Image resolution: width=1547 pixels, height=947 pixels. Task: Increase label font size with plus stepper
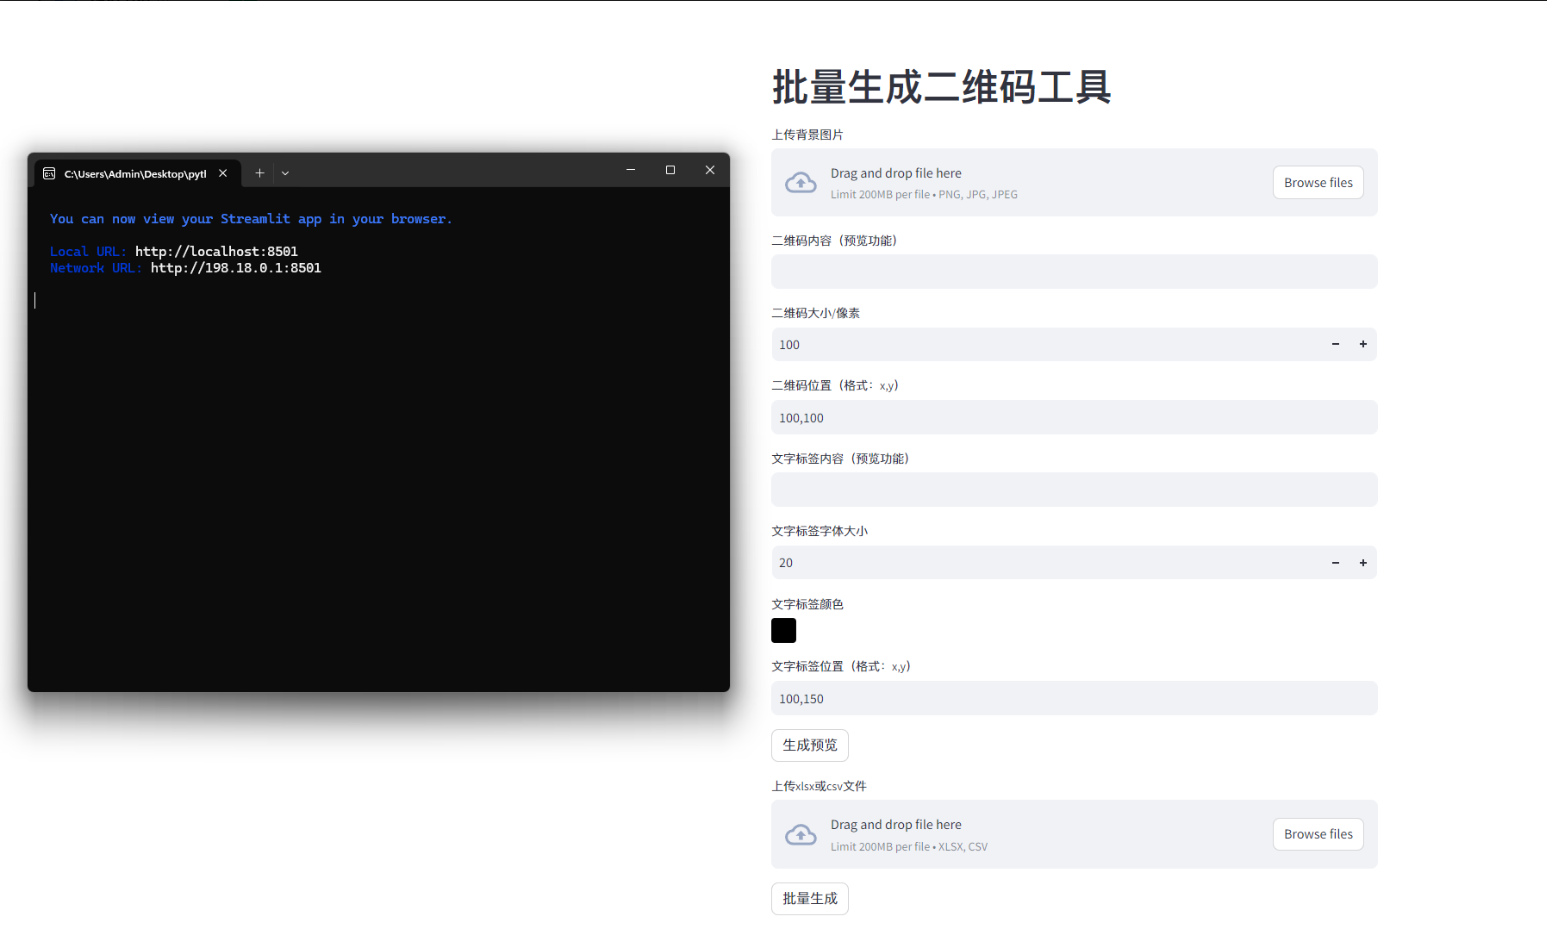[x=1362, y=562]
